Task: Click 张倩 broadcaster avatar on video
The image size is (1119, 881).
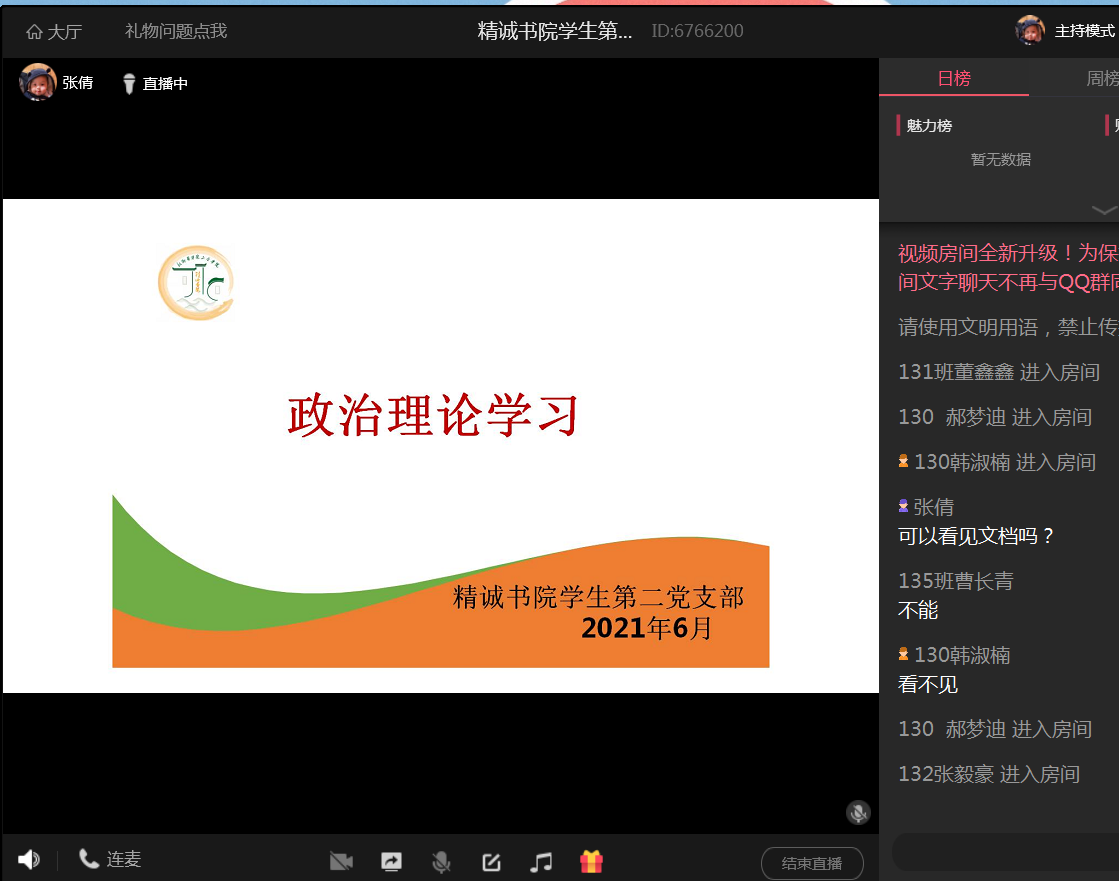Action: (38, 83)
